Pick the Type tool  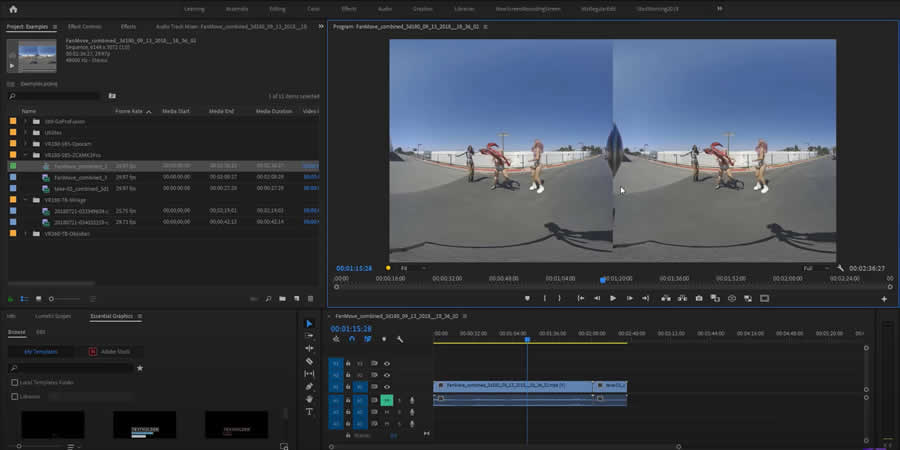coord(309,411)
